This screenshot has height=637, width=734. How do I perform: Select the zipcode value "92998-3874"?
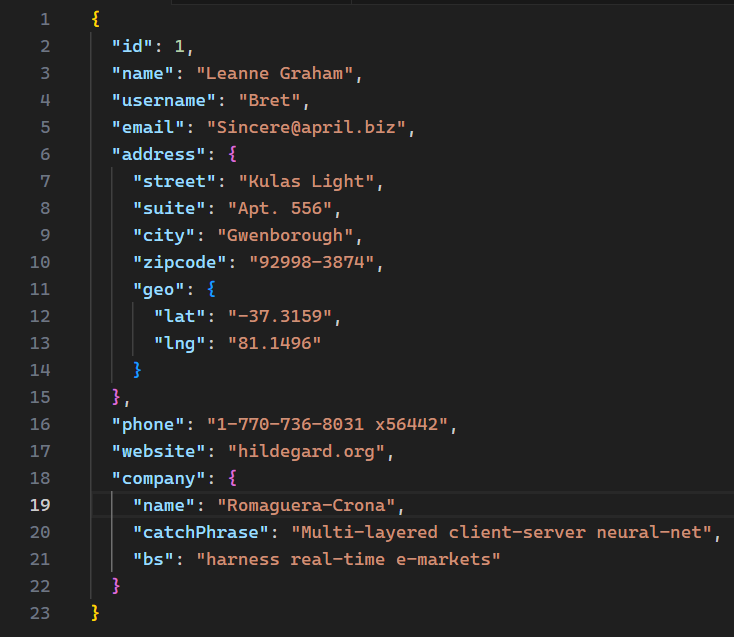coord(311,263)
